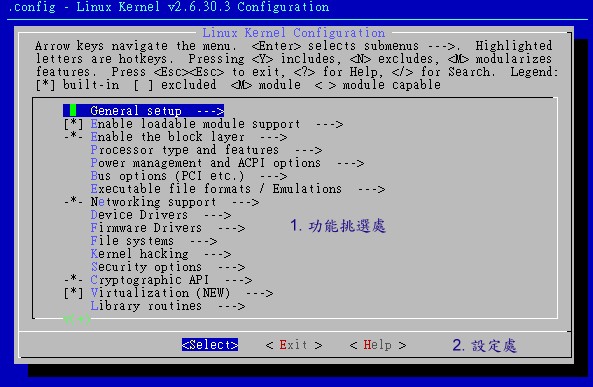Open the Networking support entry
The image size is (593, 387).
[153, 202]
